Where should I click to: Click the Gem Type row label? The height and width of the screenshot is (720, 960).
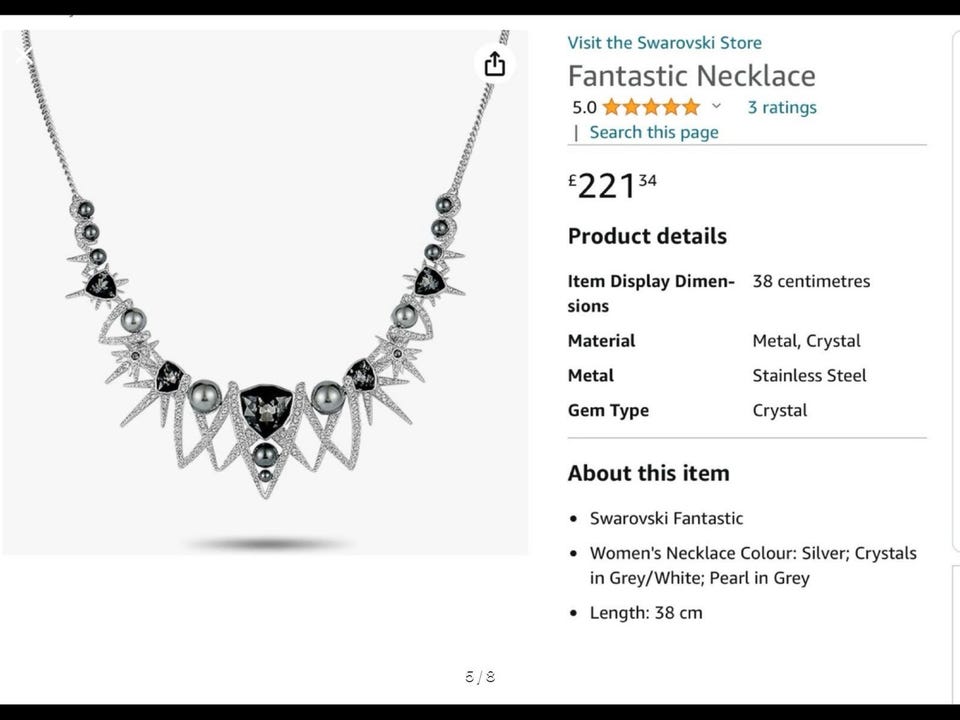coord(608,410)
